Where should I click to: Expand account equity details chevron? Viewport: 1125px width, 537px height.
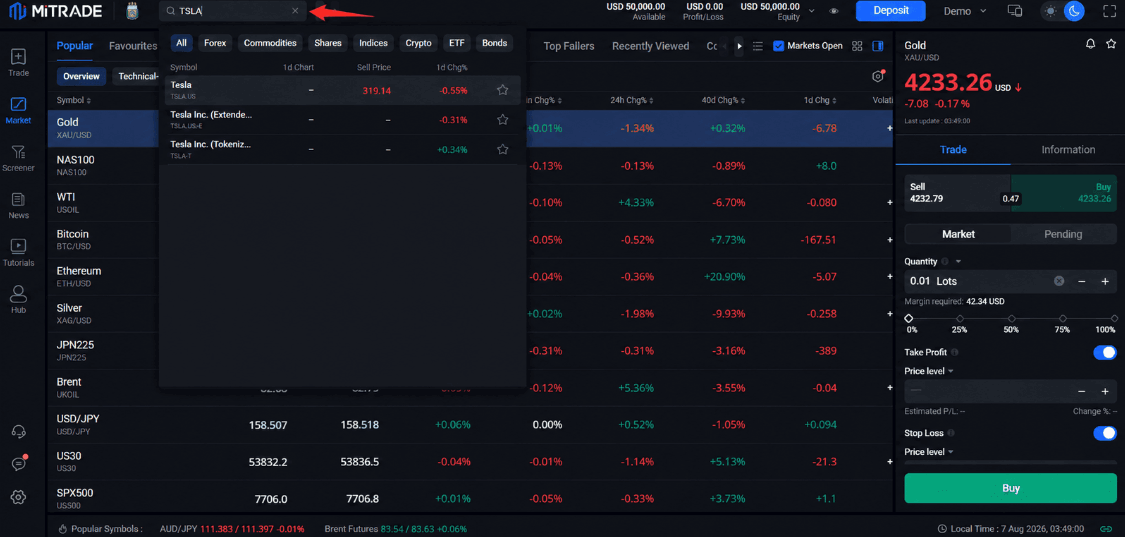tap(811, 11)
